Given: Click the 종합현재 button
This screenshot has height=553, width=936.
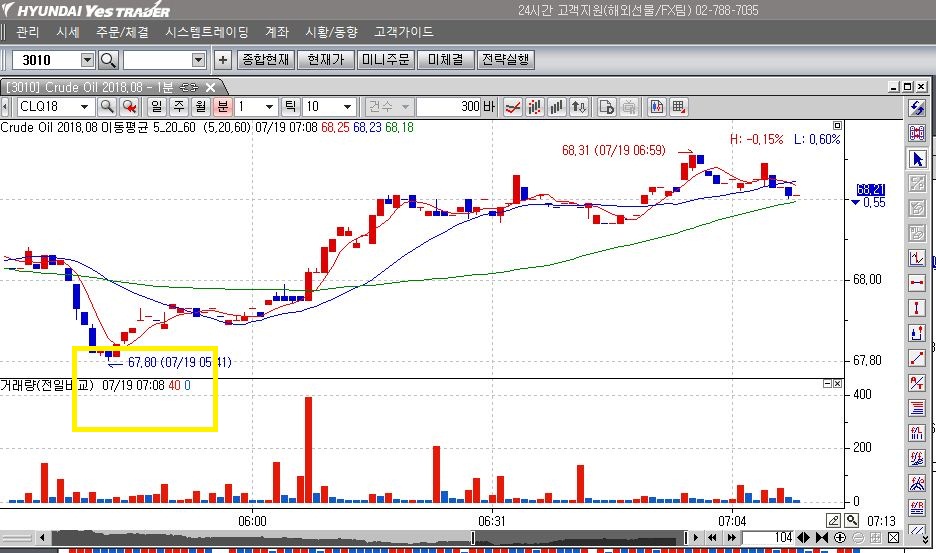Looking at the screenshot, I should point(265,60).
